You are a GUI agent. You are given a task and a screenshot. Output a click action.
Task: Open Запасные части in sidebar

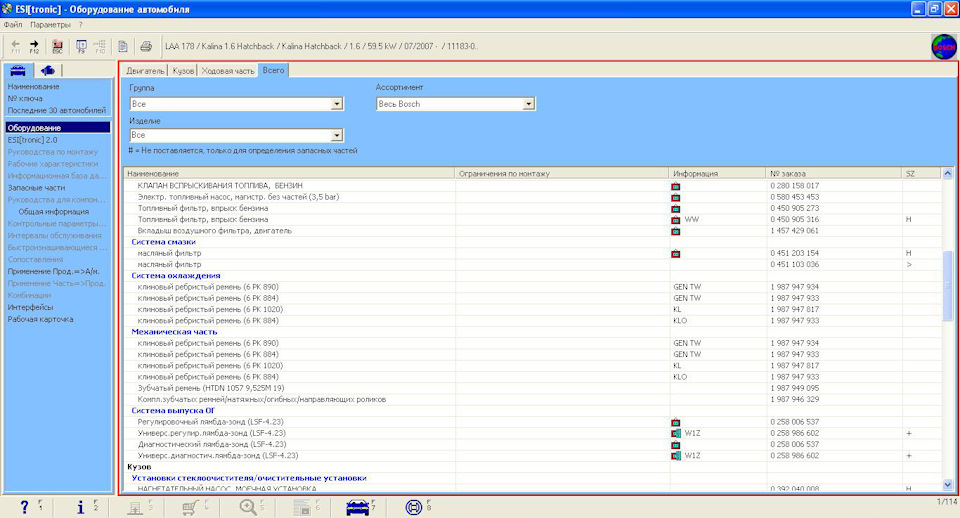click(x=36, y=187)
